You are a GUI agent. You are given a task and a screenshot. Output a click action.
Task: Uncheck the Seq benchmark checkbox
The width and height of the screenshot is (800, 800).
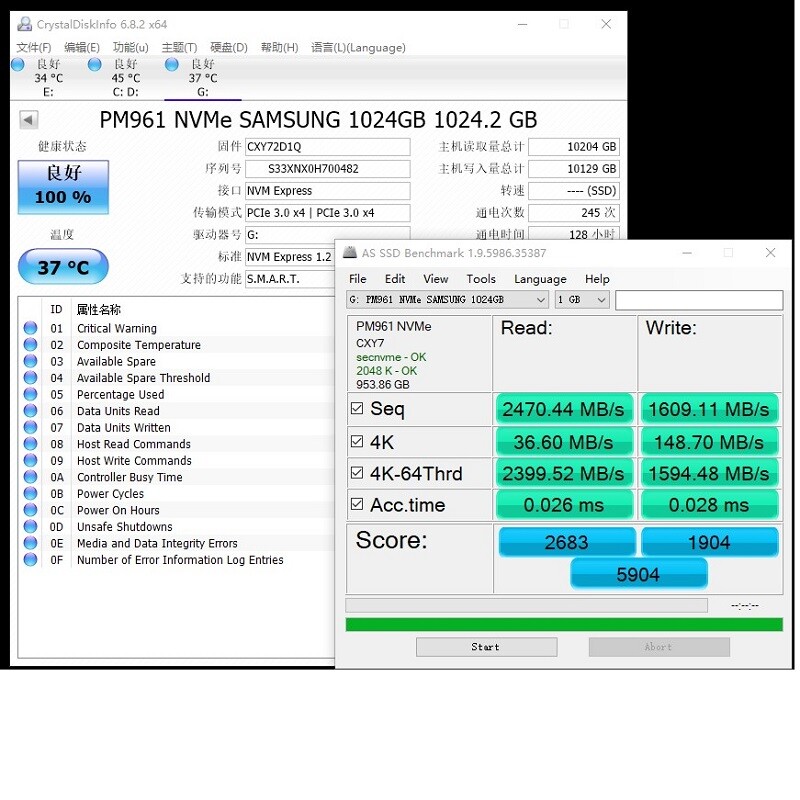point(358,409)
